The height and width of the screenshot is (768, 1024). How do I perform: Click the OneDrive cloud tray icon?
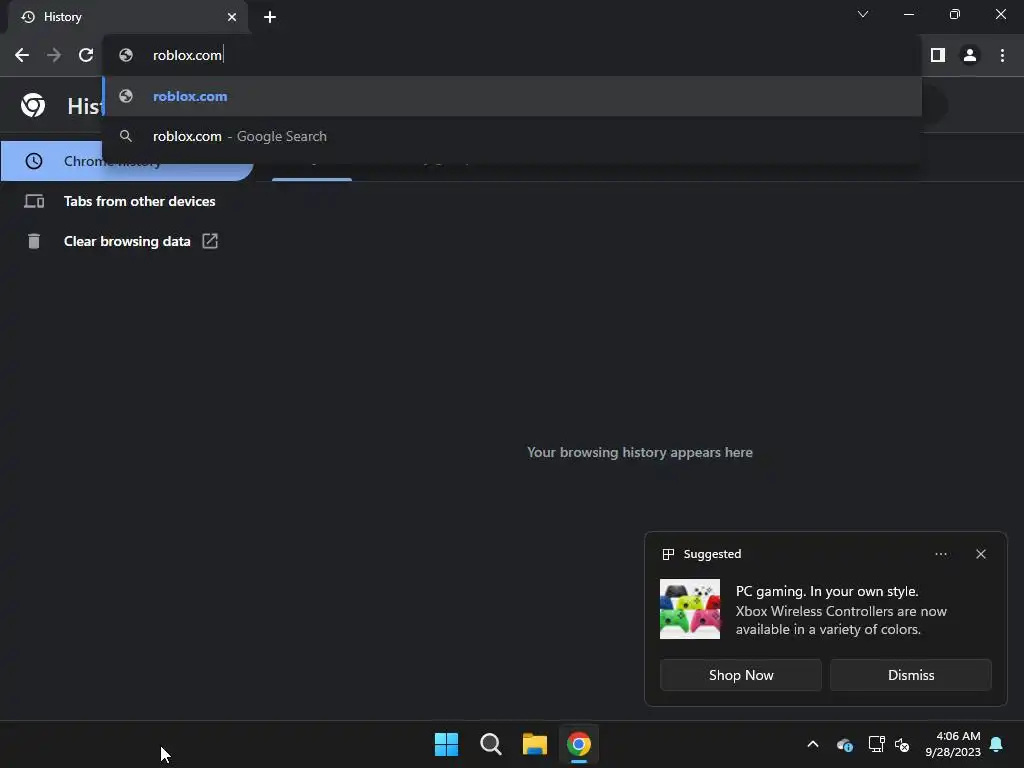tap(844, 744)
